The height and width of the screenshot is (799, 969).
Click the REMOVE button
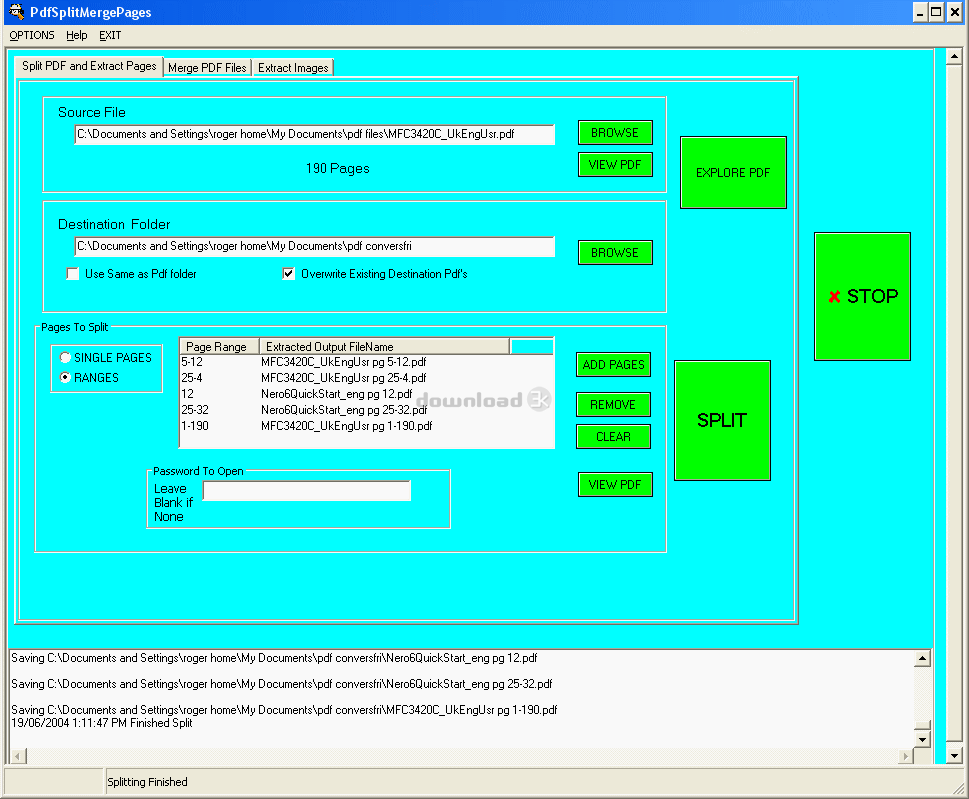[613, 405]
